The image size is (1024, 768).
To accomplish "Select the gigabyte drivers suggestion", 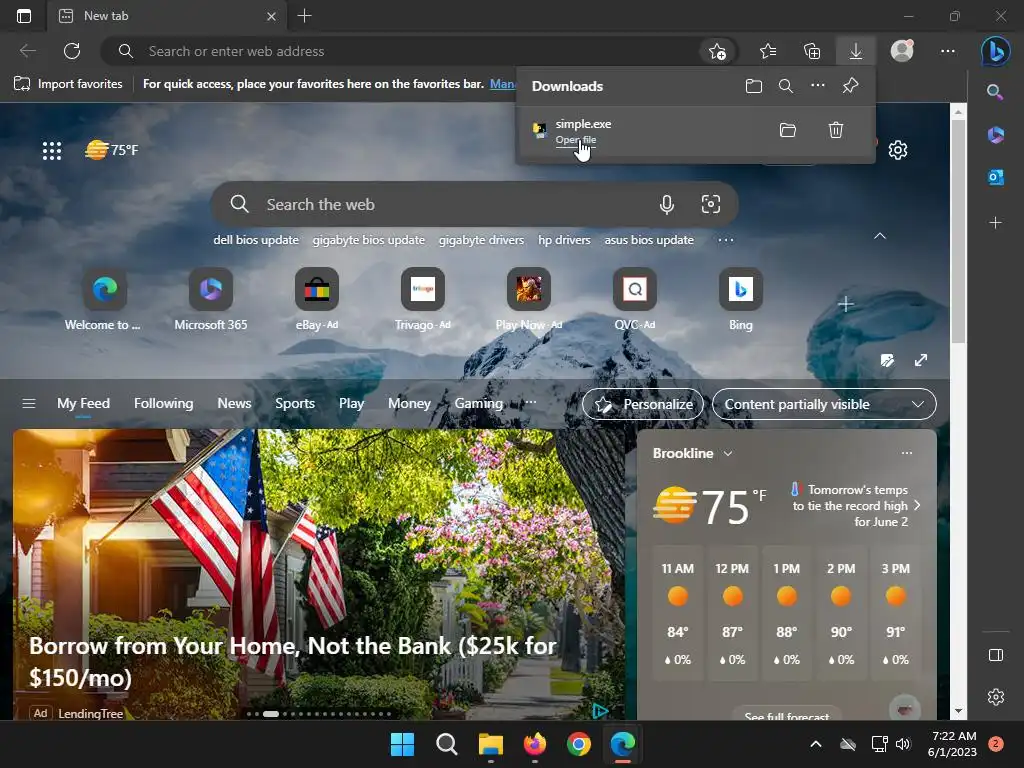I will tap(481, 240).
